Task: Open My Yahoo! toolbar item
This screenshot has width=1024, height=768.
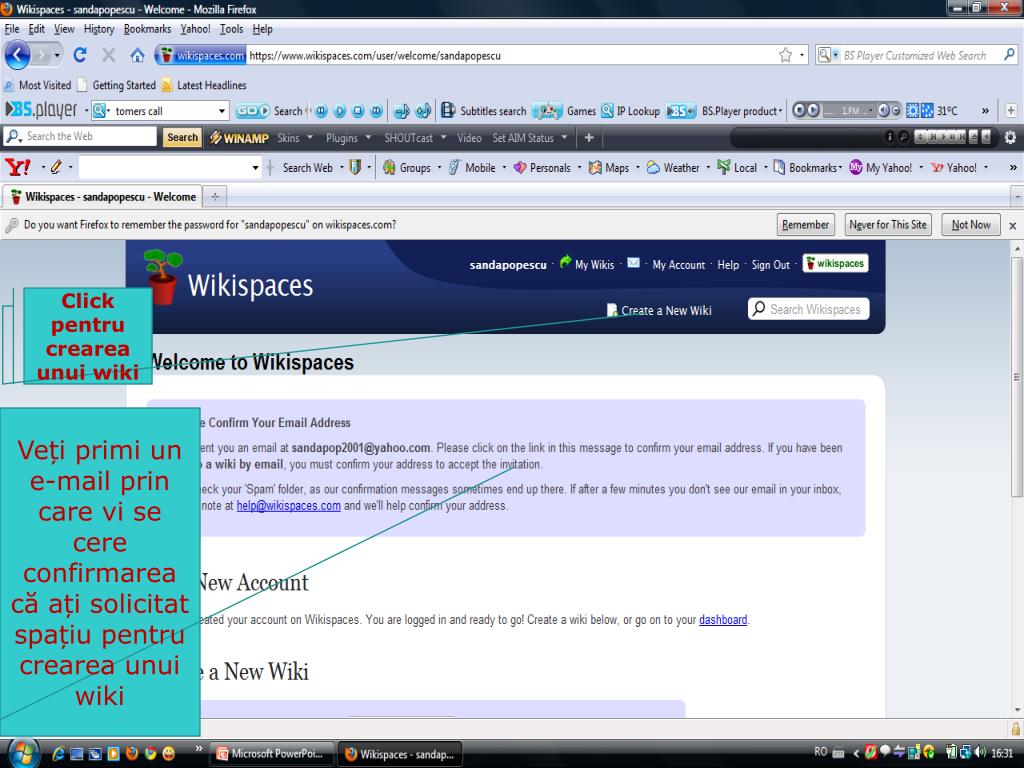Action: coord(880,168)
